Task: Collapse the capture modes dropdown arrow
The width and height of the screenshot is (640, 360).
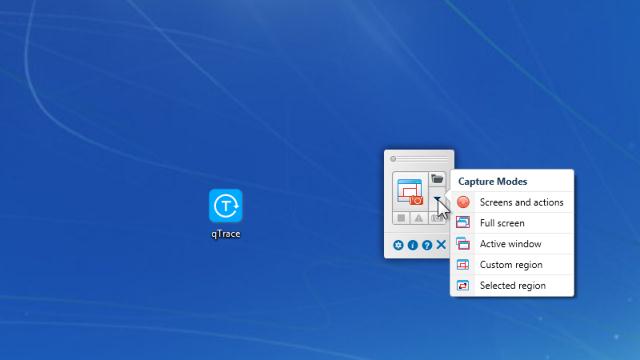Action: [x=437, y=199]
